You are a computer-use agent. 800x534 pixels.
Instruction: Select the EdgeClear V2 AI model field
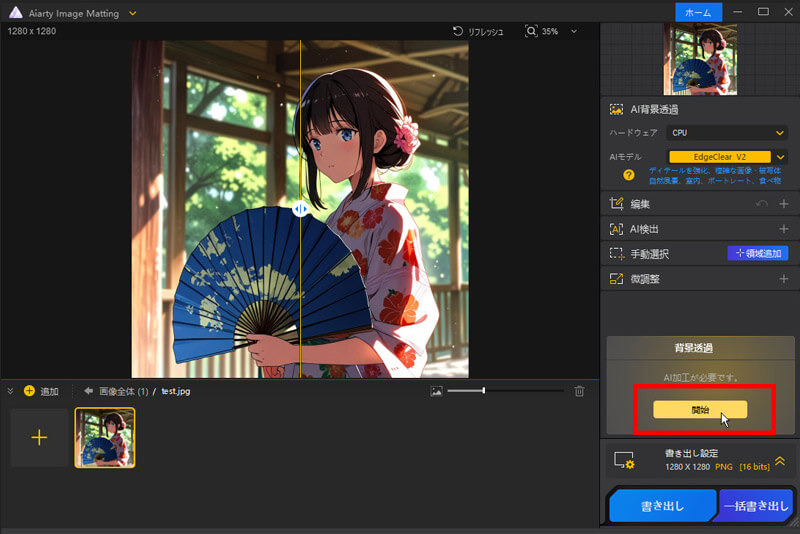pyautogui.click(x=720, y=157)
